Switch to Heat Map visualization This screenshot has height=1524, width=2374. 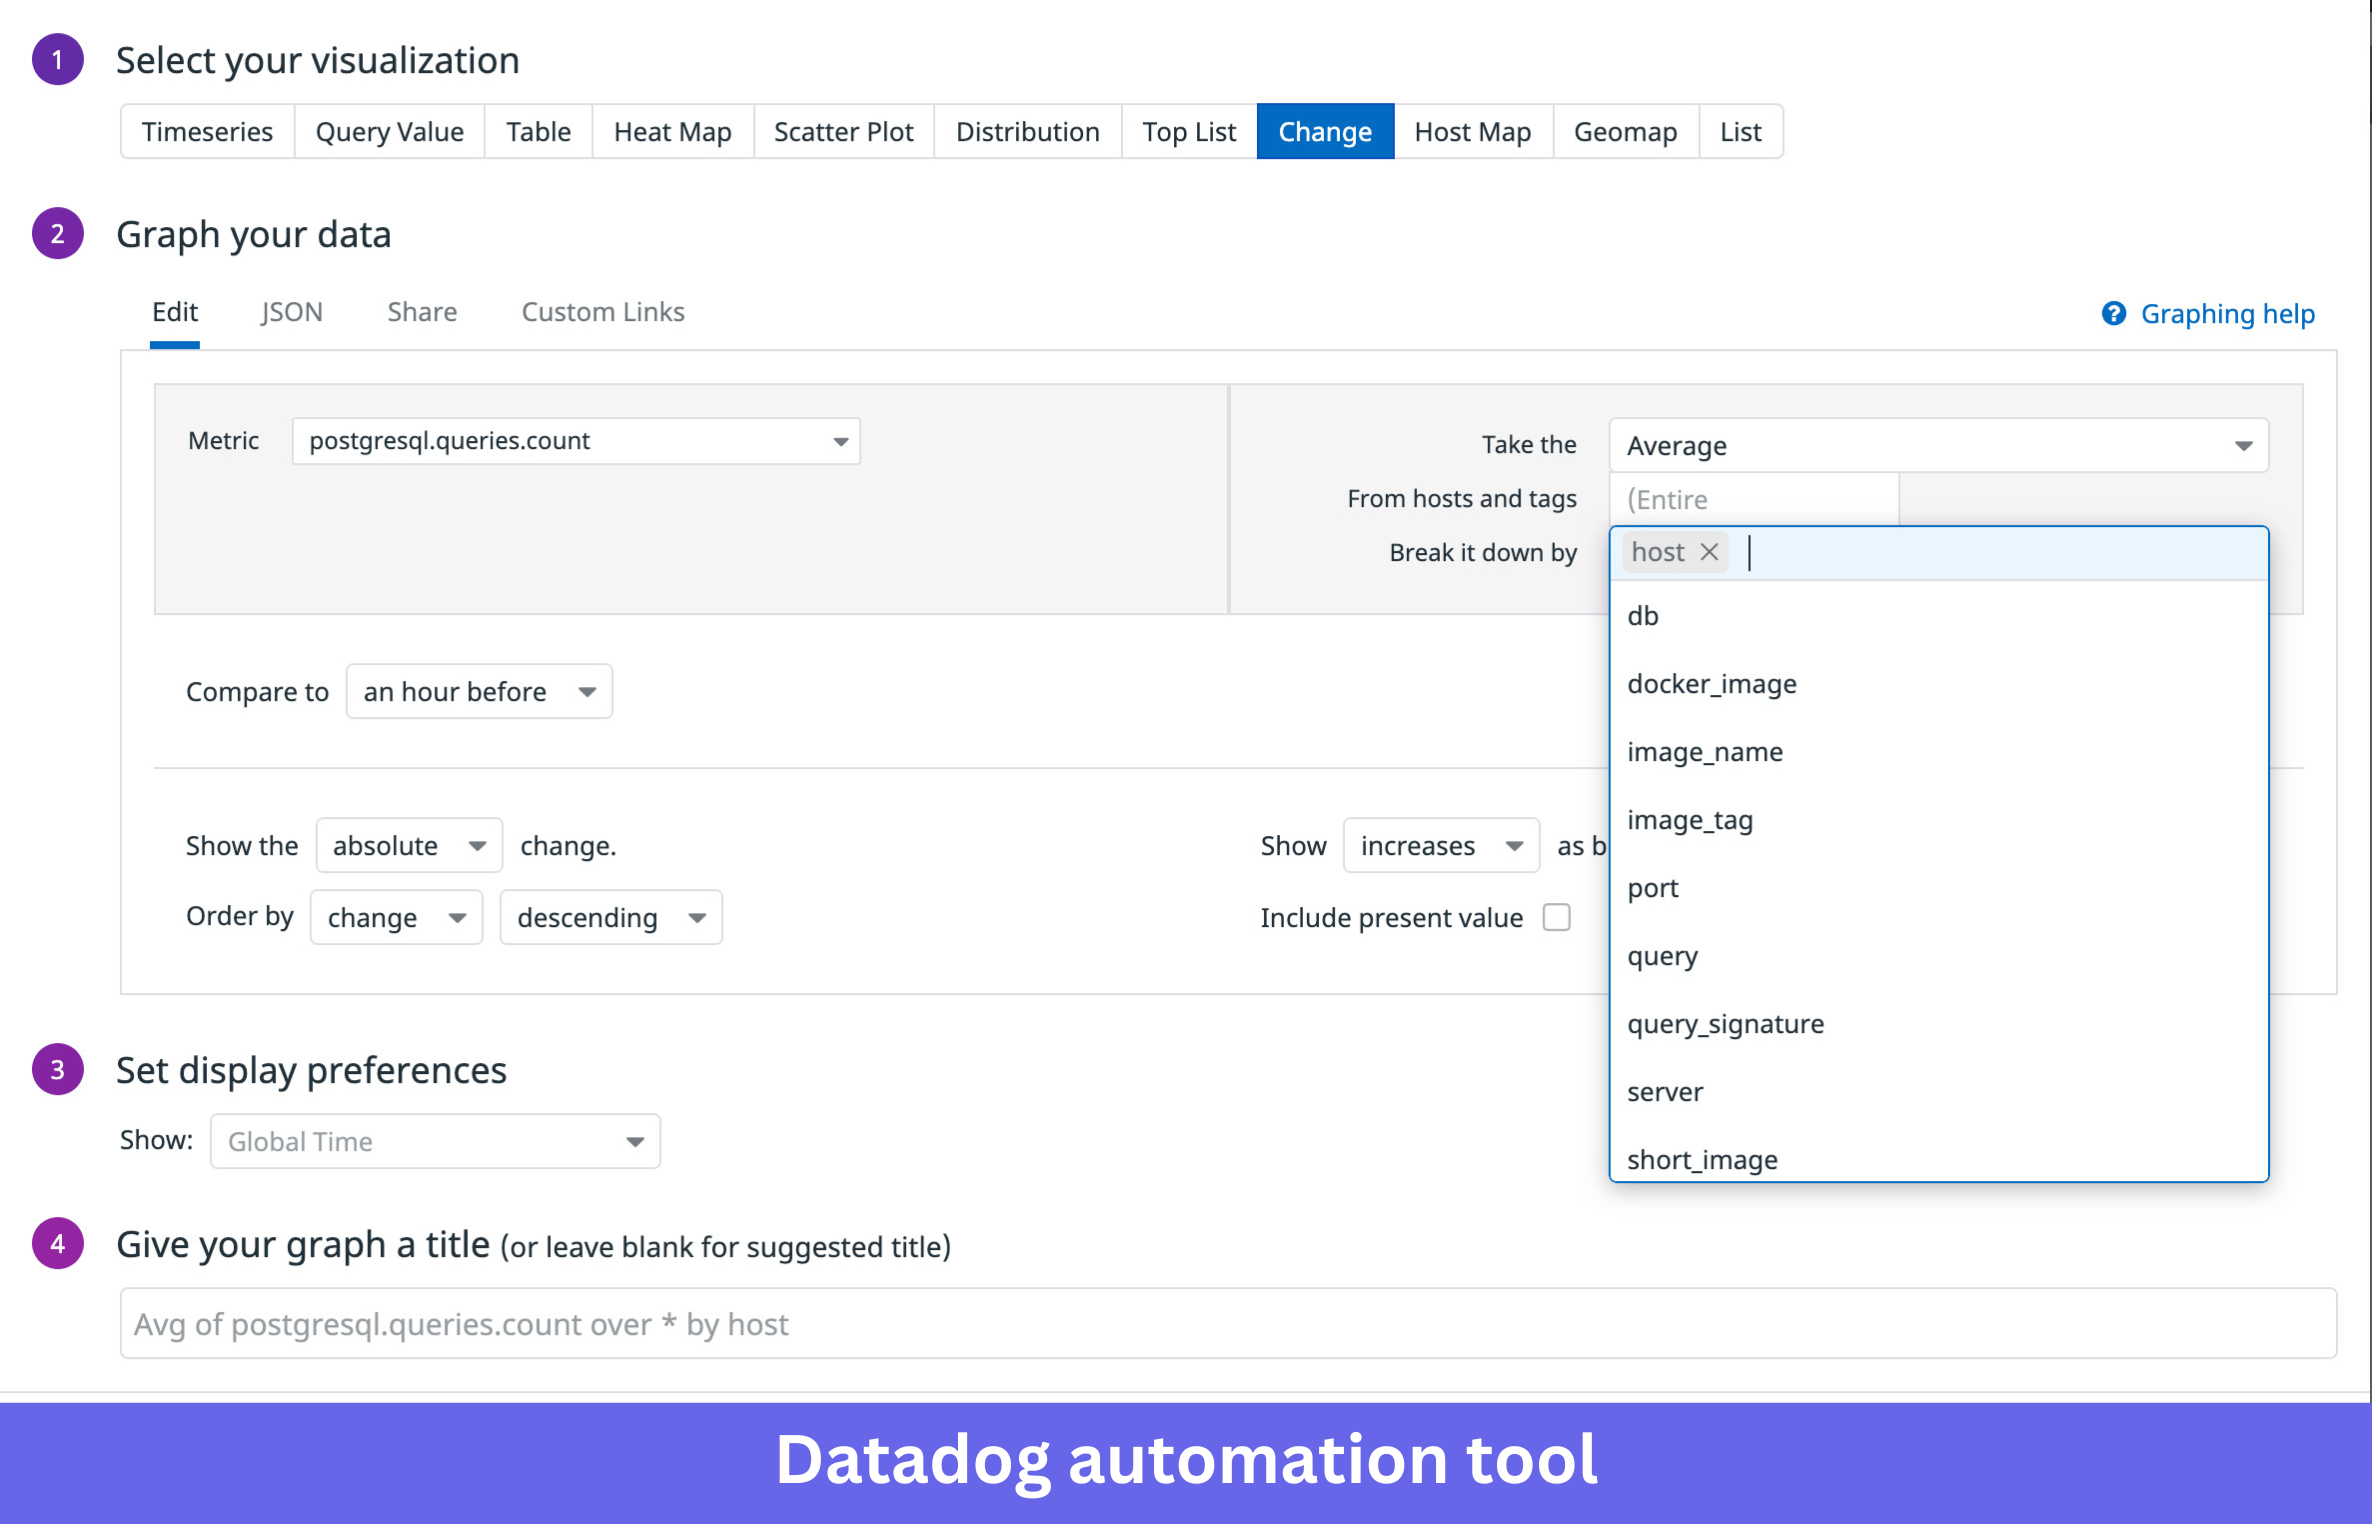(x=672, y=132)
